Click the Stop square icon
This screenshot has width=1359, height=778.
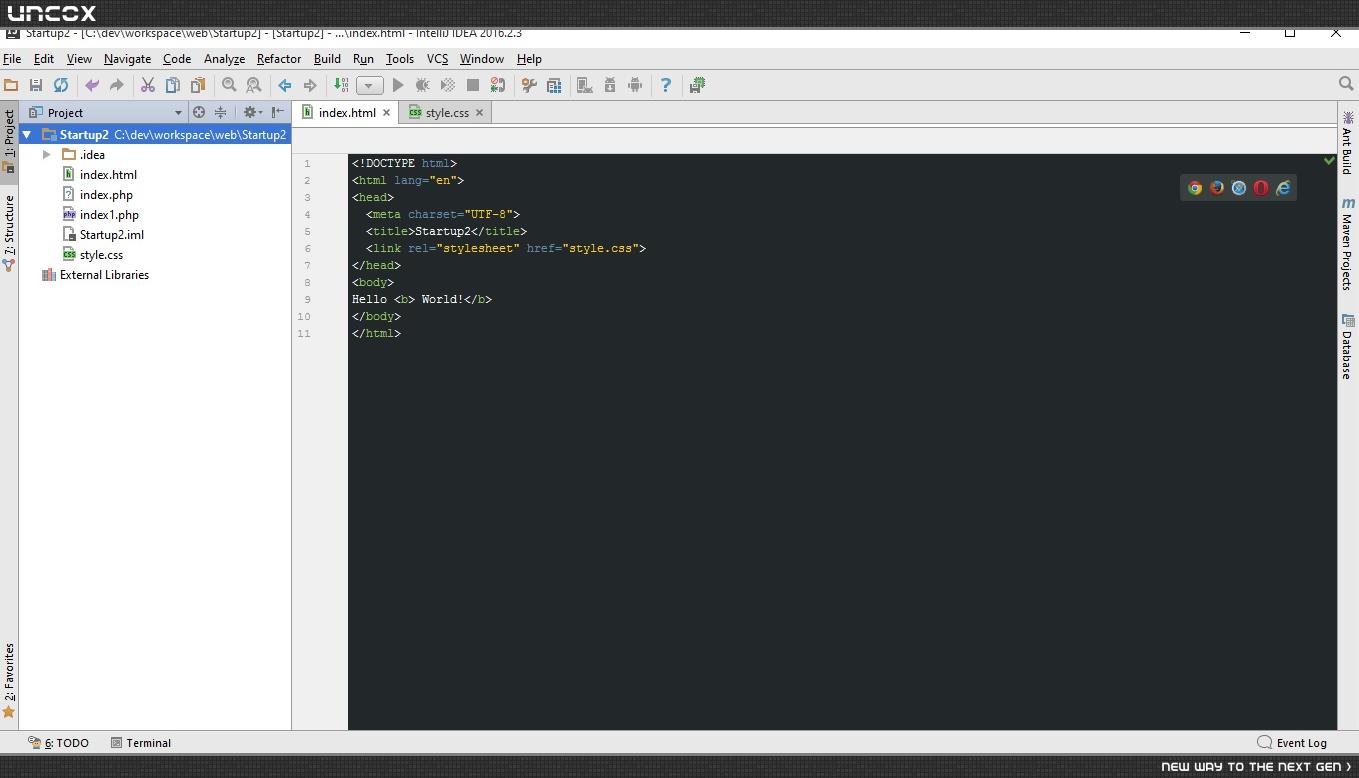point(473,85)
